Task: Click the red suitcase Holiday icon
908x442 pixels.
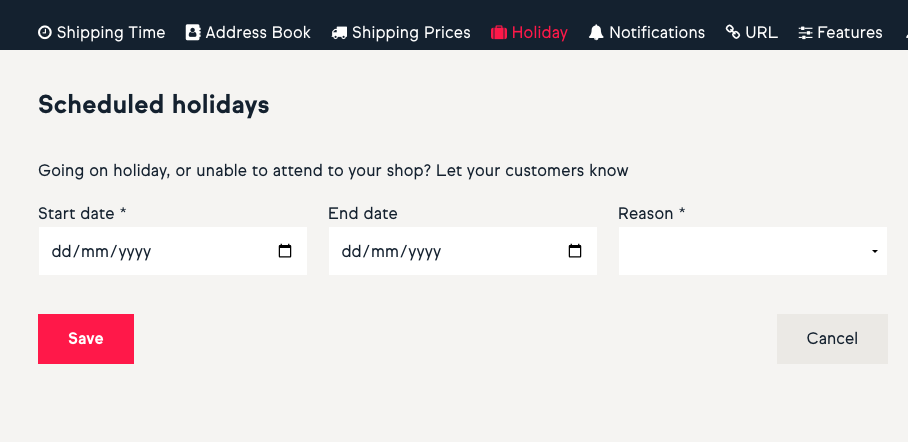Action: [x=499, y=32]
